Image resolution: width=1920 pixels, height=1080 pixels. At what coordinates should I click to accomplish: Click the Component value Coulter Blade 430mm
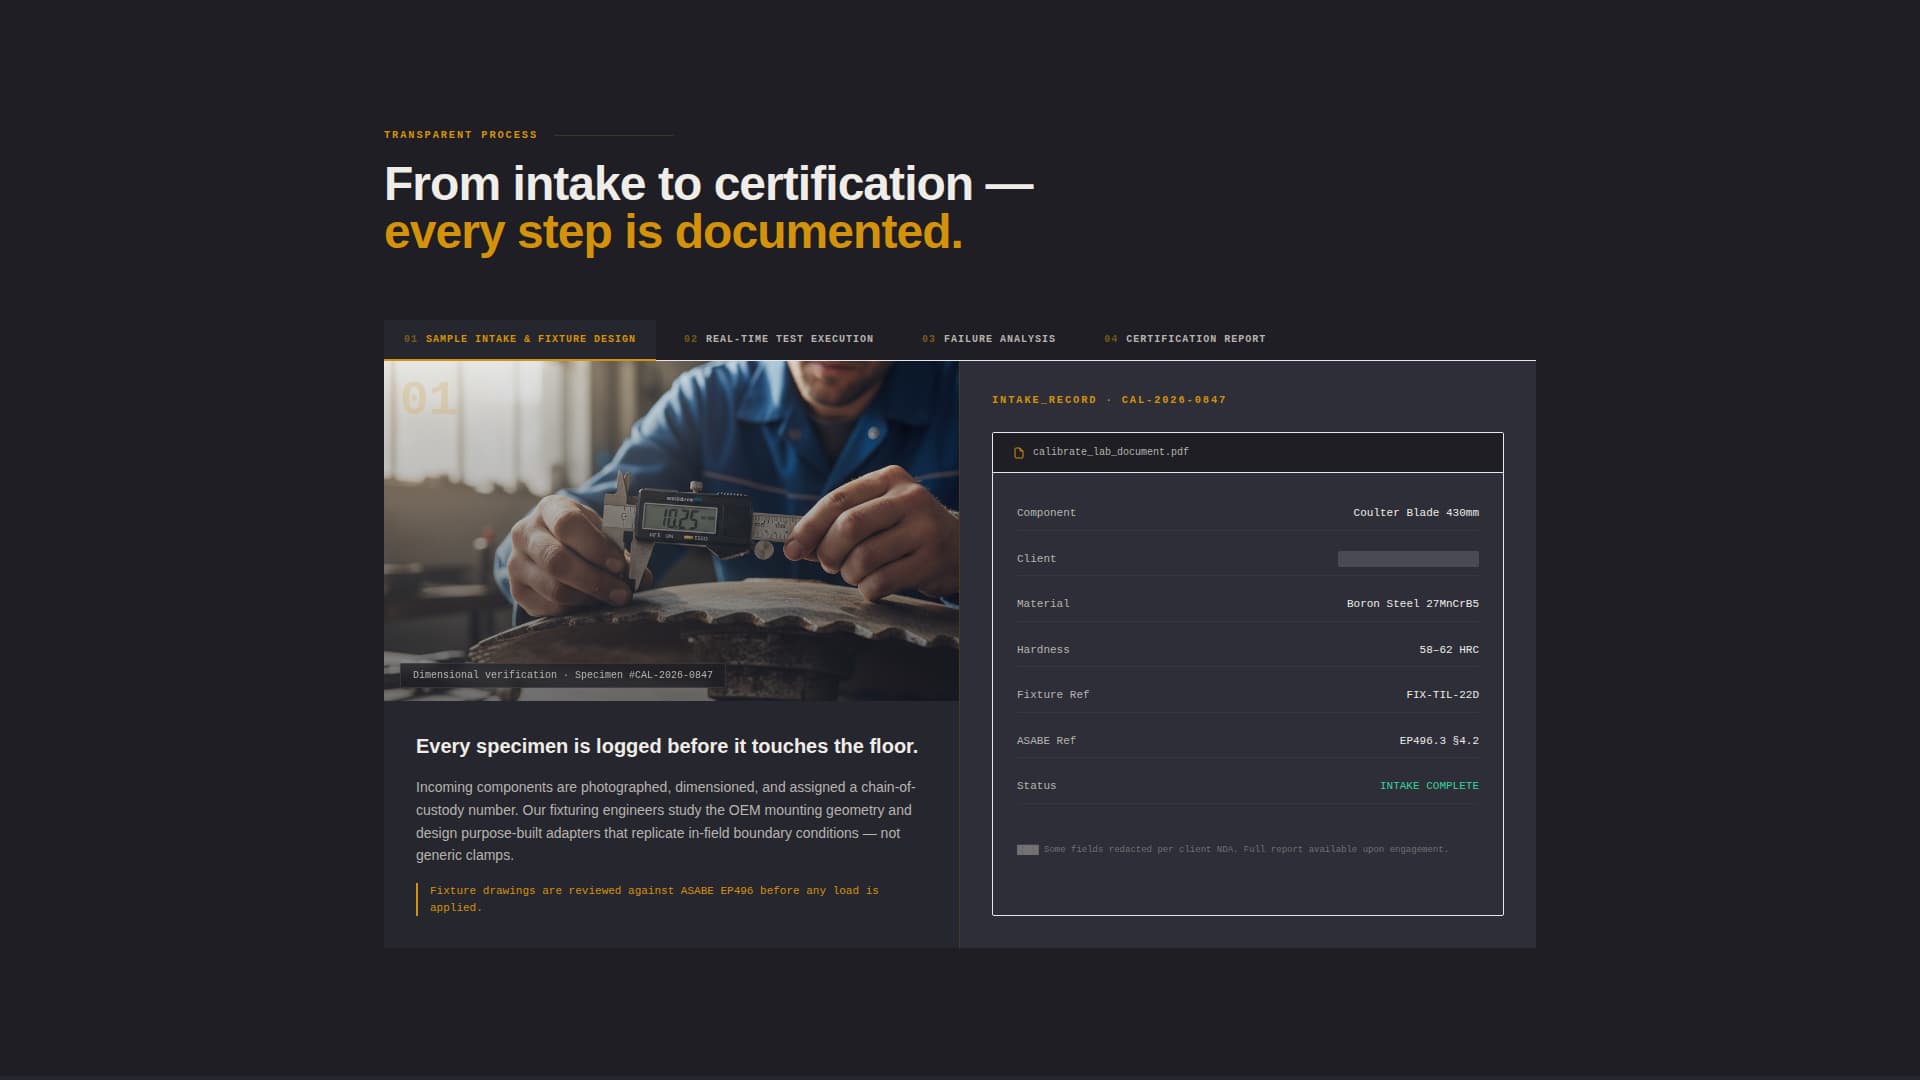pos(1415,512)
